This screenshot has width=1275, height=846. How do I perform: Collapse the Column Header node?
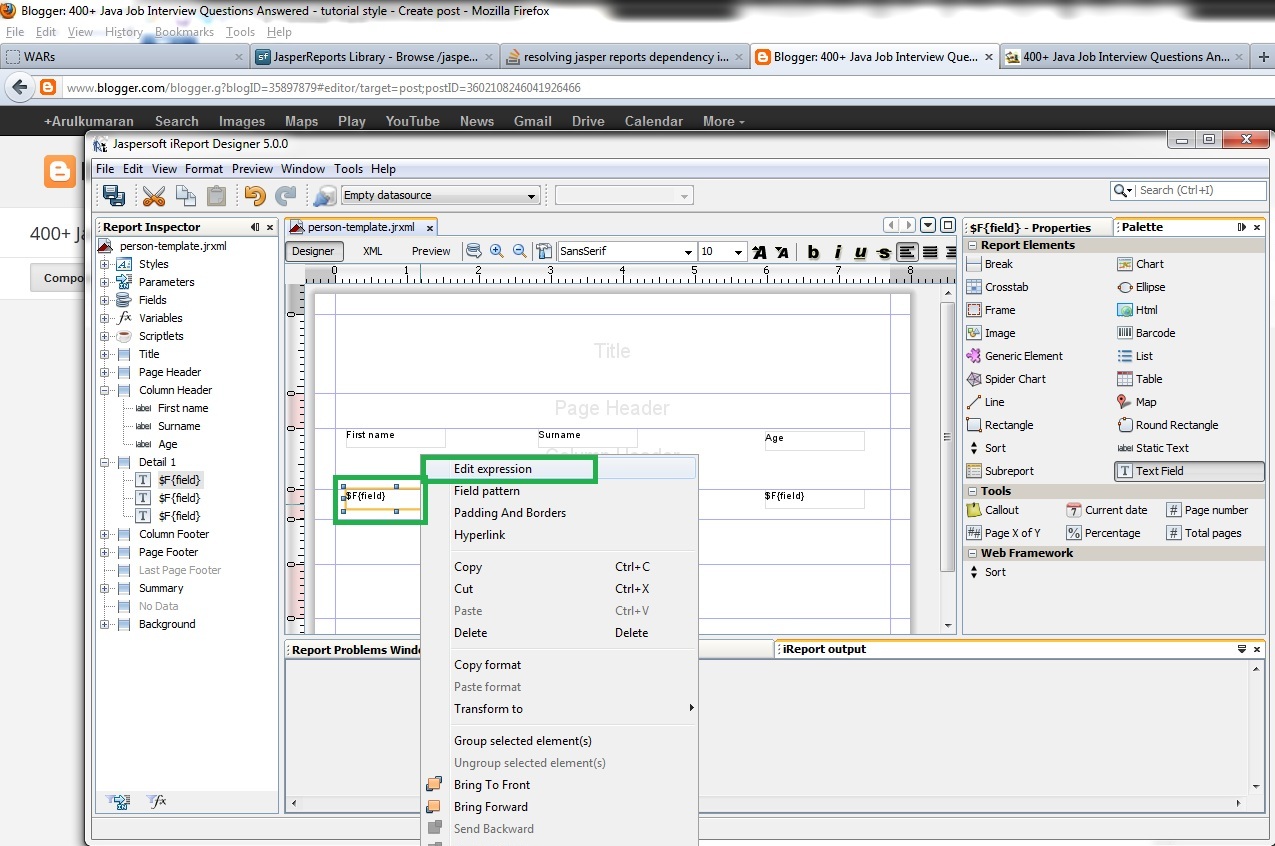click(x=105, y=390)
